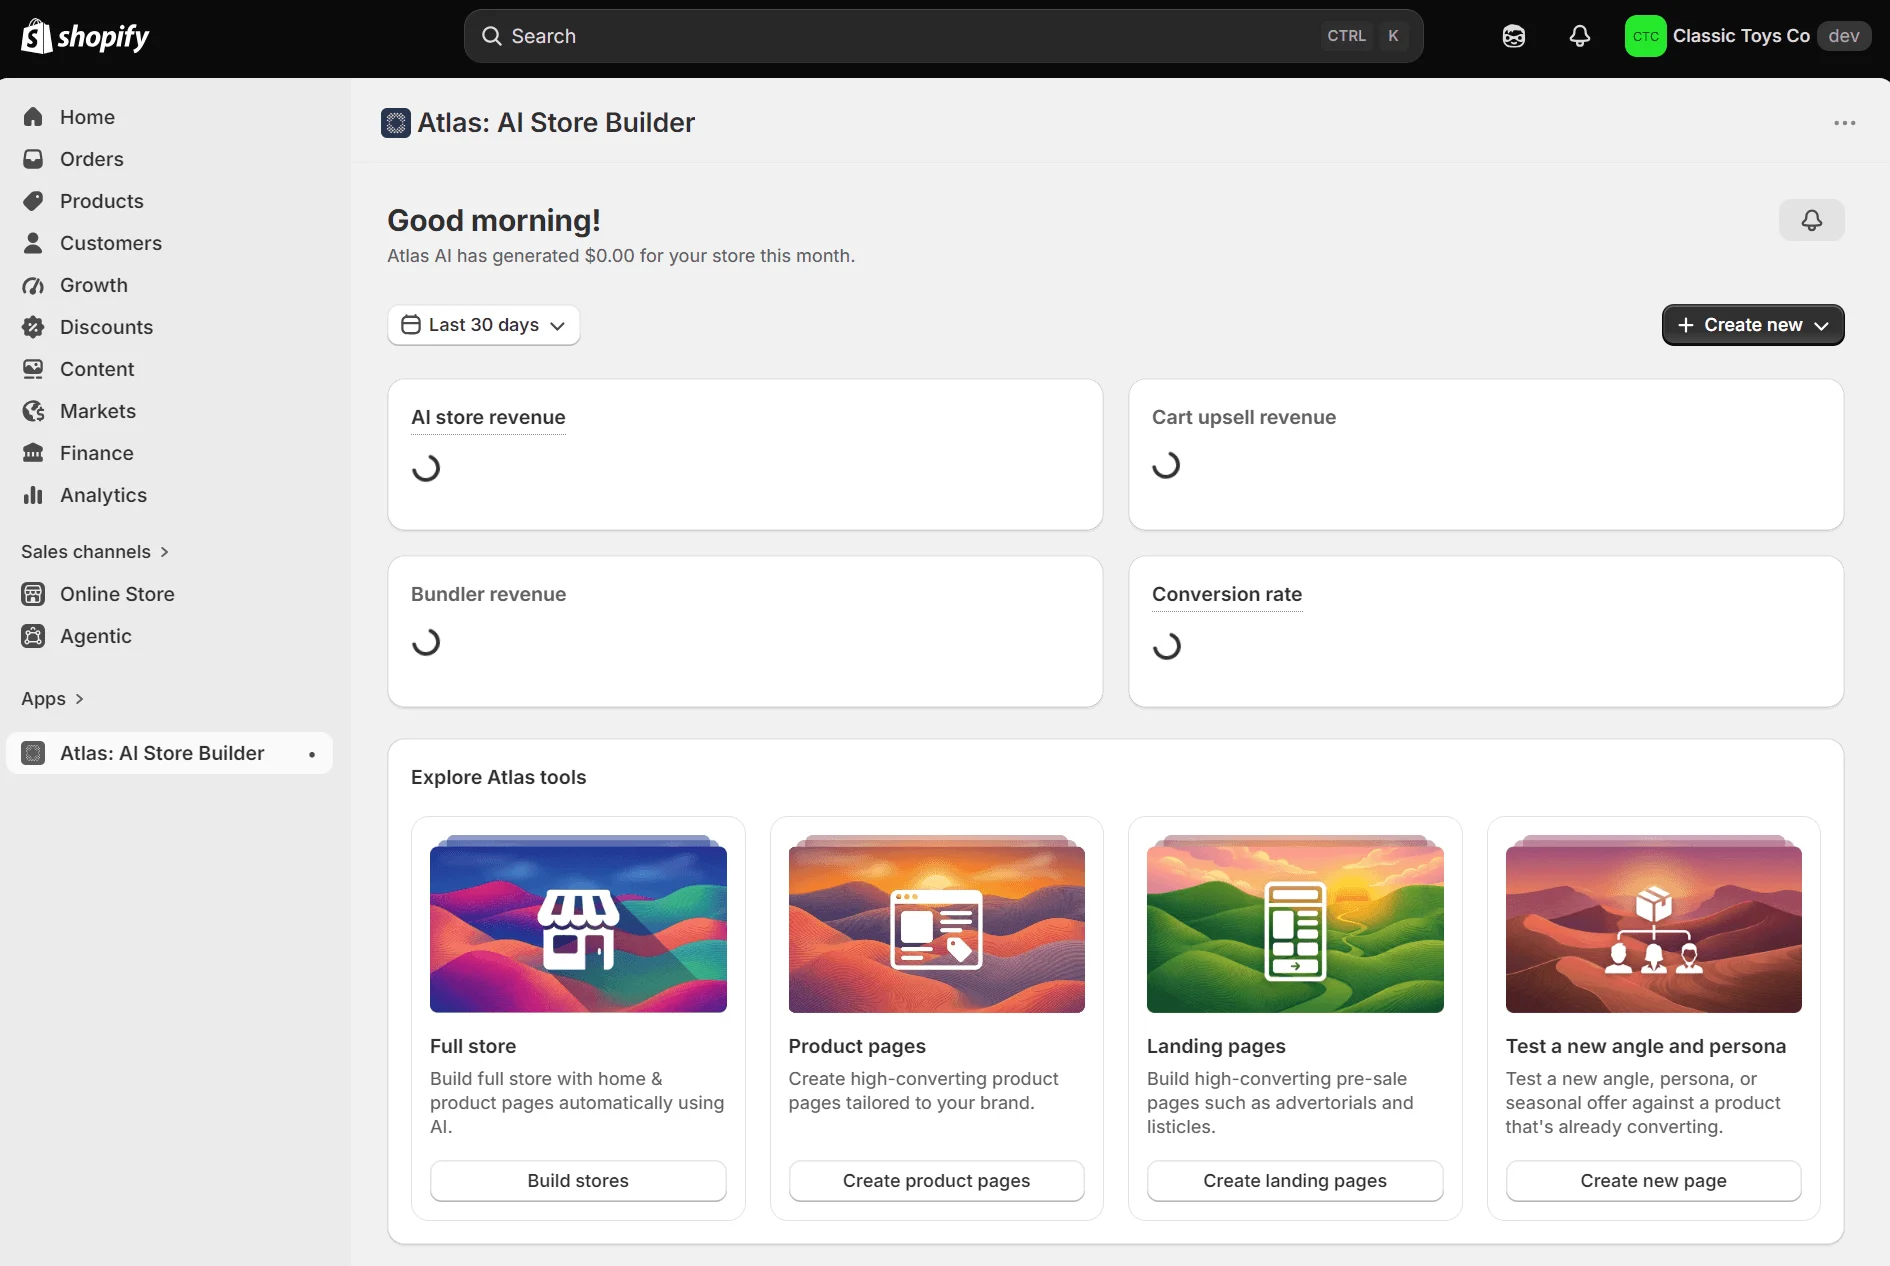Click Create product pages button
This screenshot has height=1266, width=1890.
tap(936, 1181)
